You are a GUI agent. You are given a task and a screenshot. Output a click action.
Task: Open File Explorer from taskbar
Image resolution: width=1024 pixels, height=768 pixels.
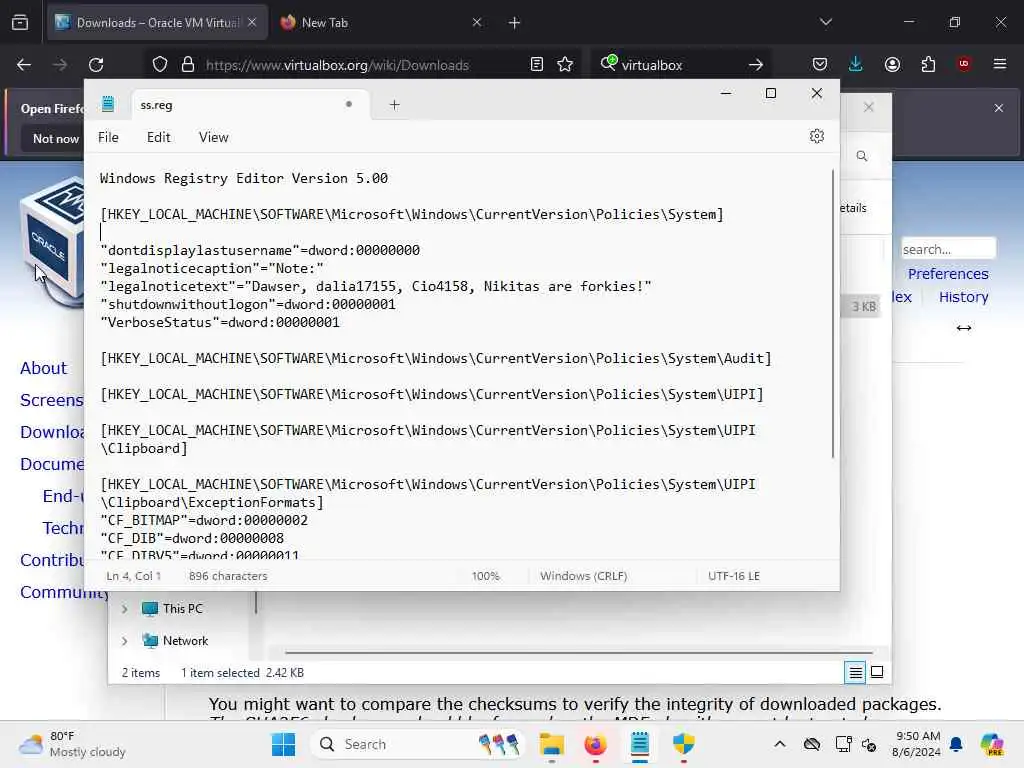point(552,744)
